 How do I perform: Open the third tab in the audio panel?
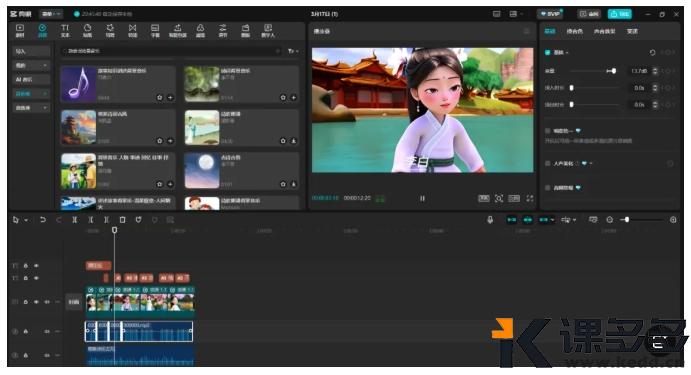tap(604, 31)
